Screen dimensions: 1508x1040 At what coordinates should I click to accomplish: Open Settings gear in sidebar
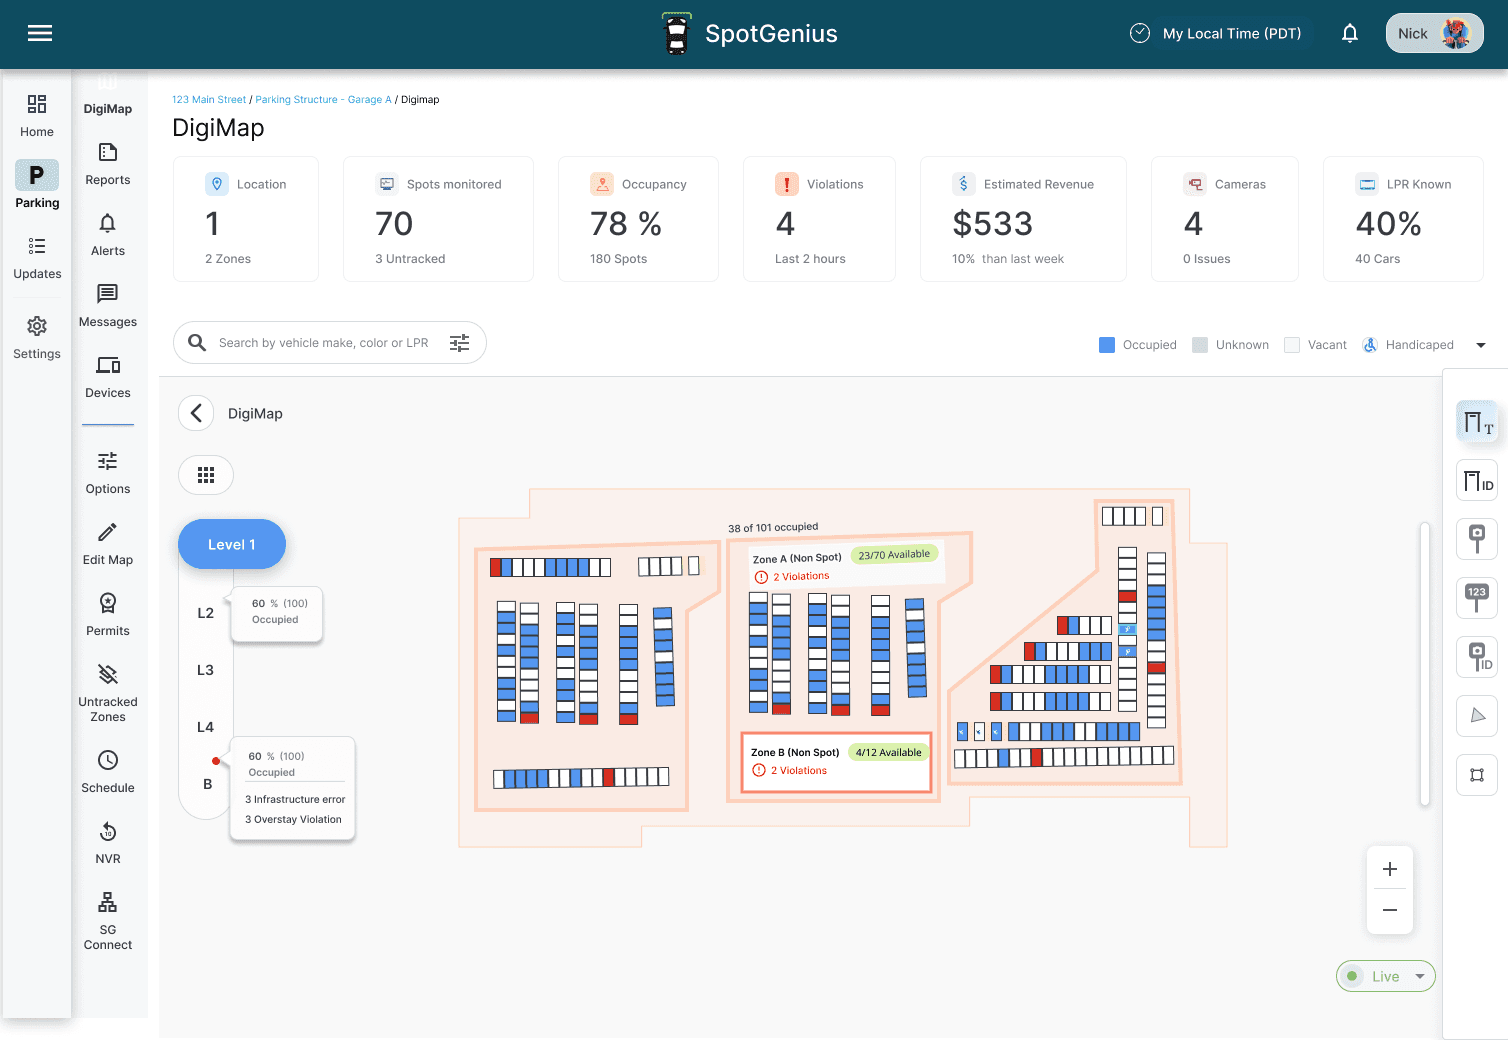pos(37,338)
